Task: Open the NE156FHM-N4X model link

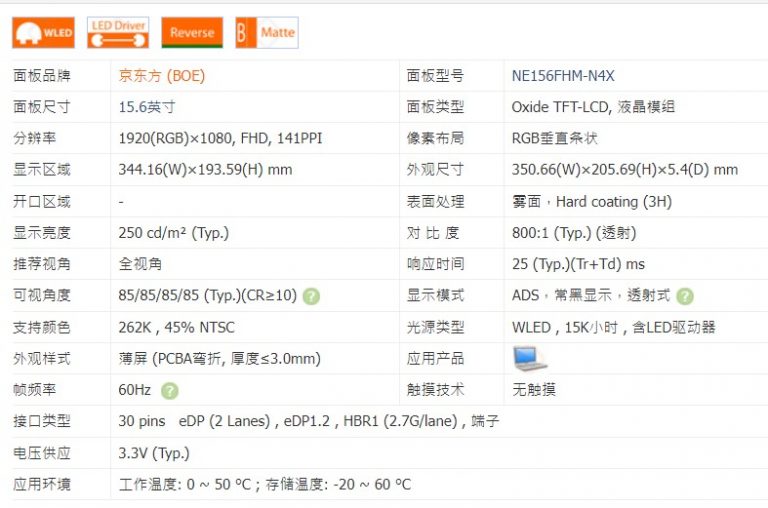Action: click(x=563, y=76)
